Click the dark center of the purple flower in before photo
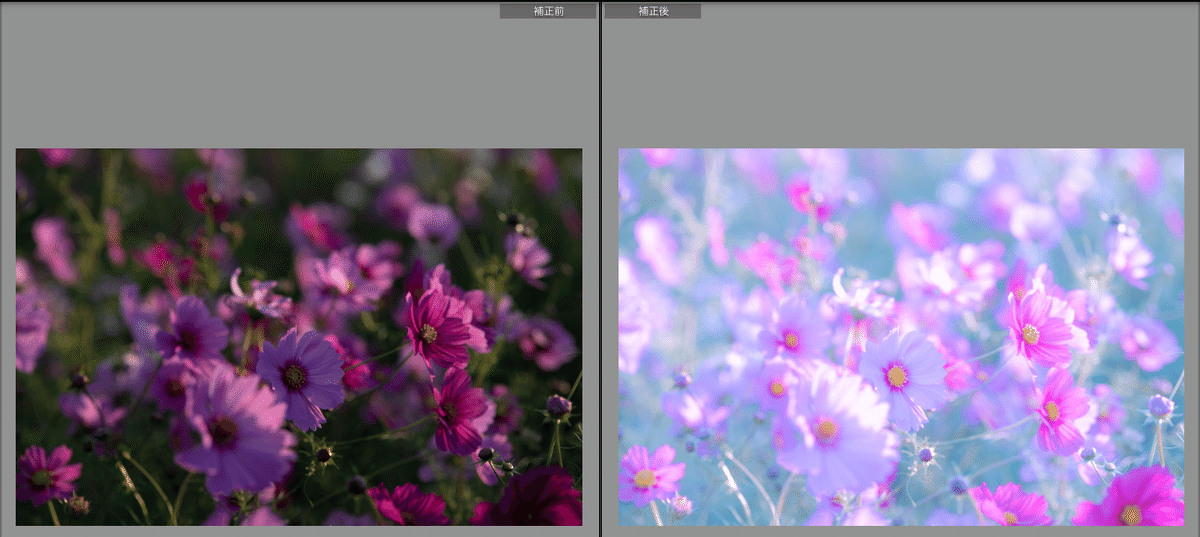 point(294,375)
